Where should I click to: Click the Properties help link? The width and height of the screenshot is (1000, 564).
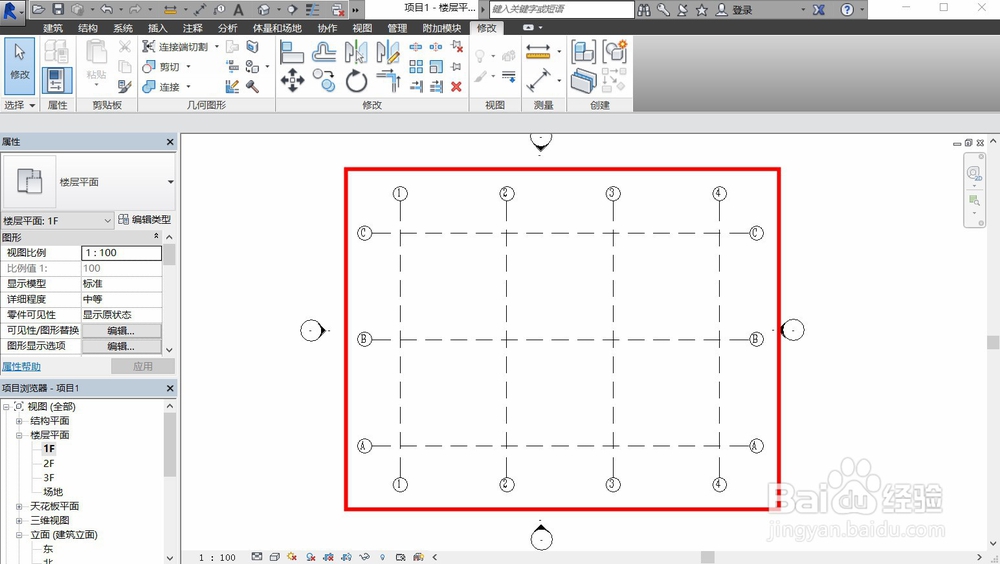(x=21, y=367)
